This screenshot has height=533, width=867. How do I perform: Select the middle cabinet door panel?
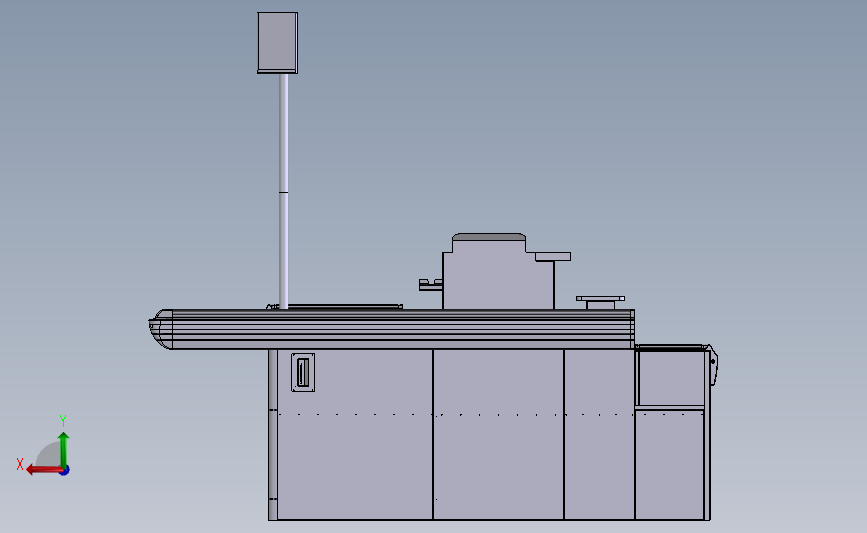click(x=498, y=434)
